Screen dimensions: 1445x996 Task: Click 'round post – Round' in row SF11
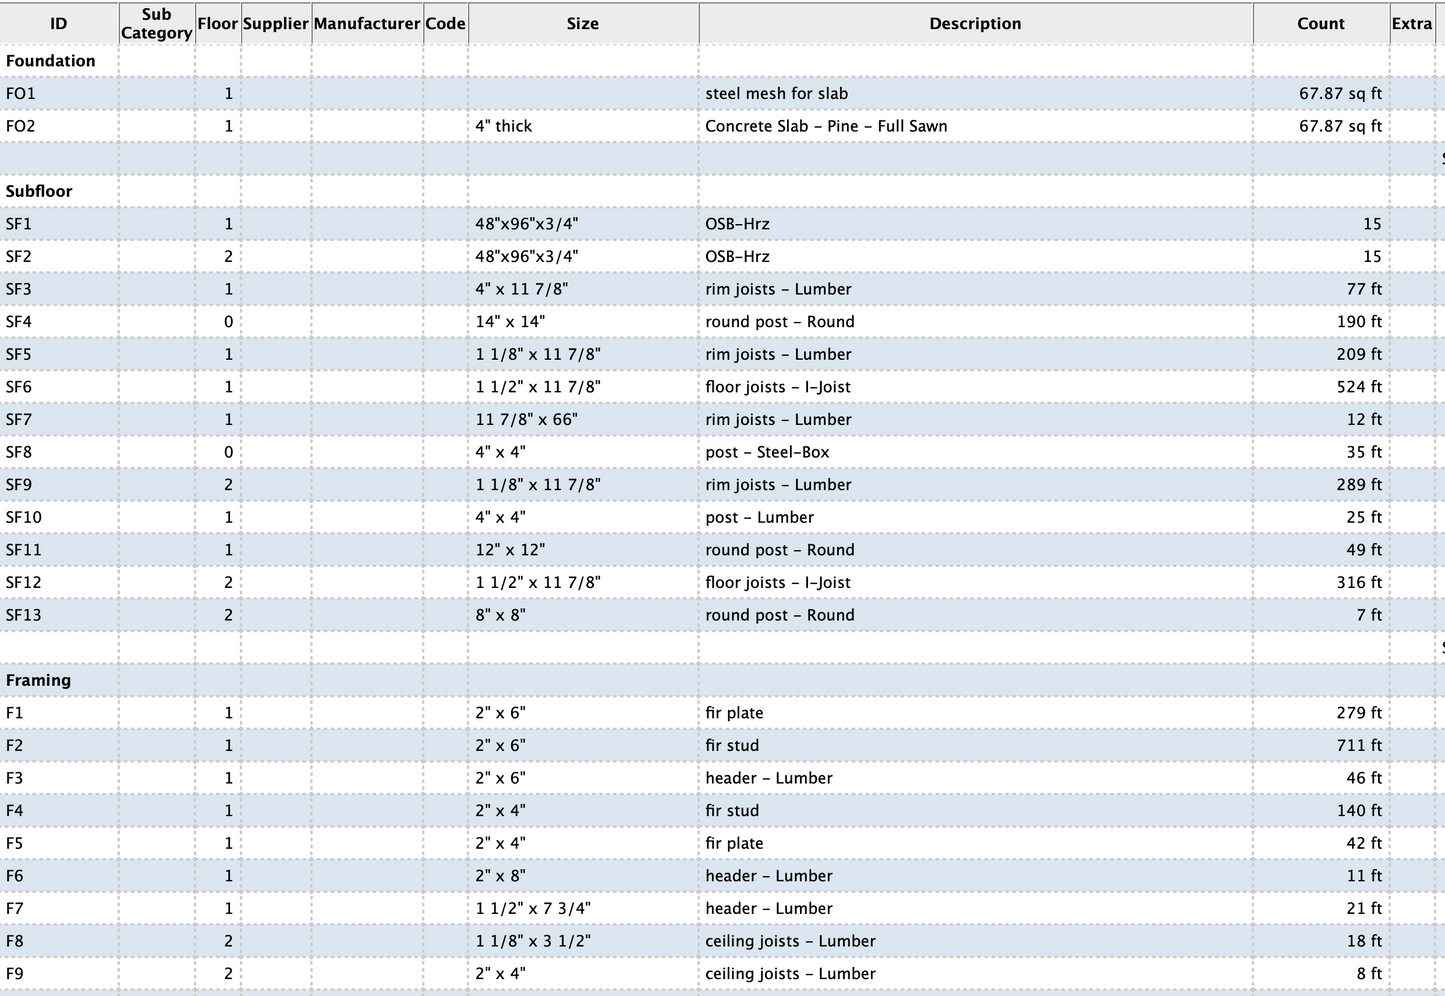[780, 550]
